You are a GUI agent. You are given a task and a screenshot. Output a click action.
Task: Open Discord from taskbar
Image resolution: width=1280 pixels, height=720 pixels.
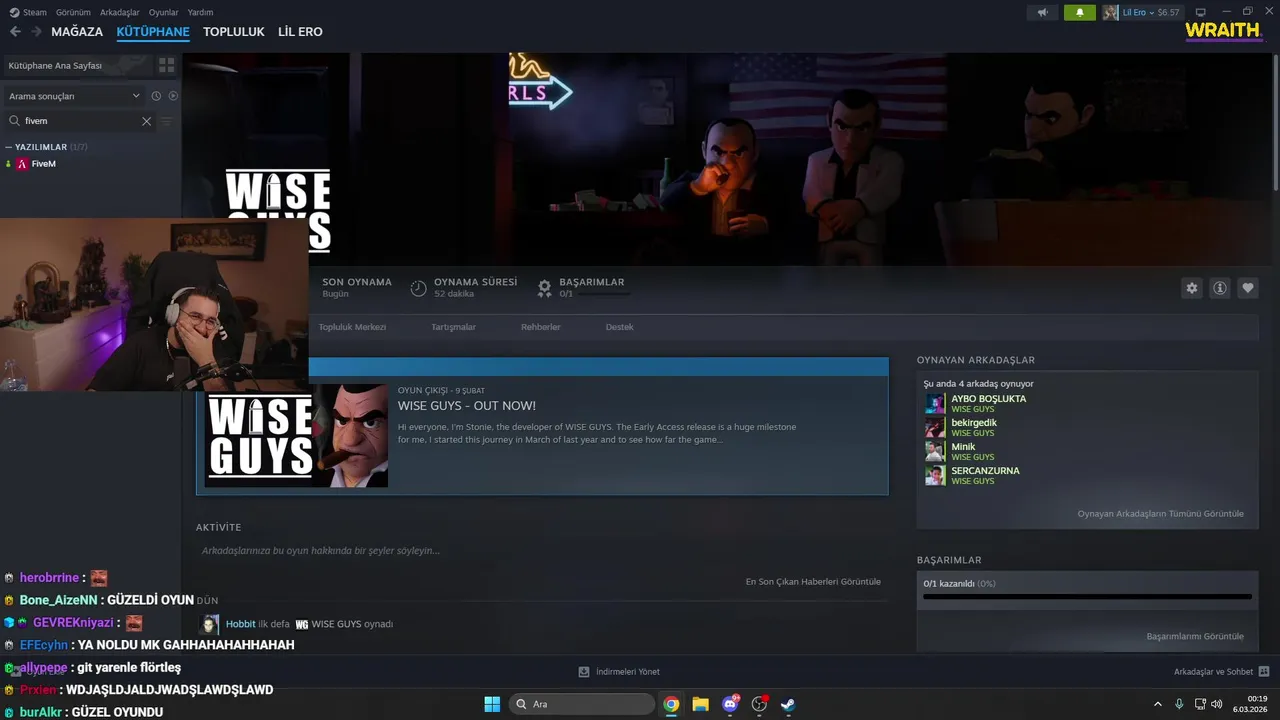[730, 704]
